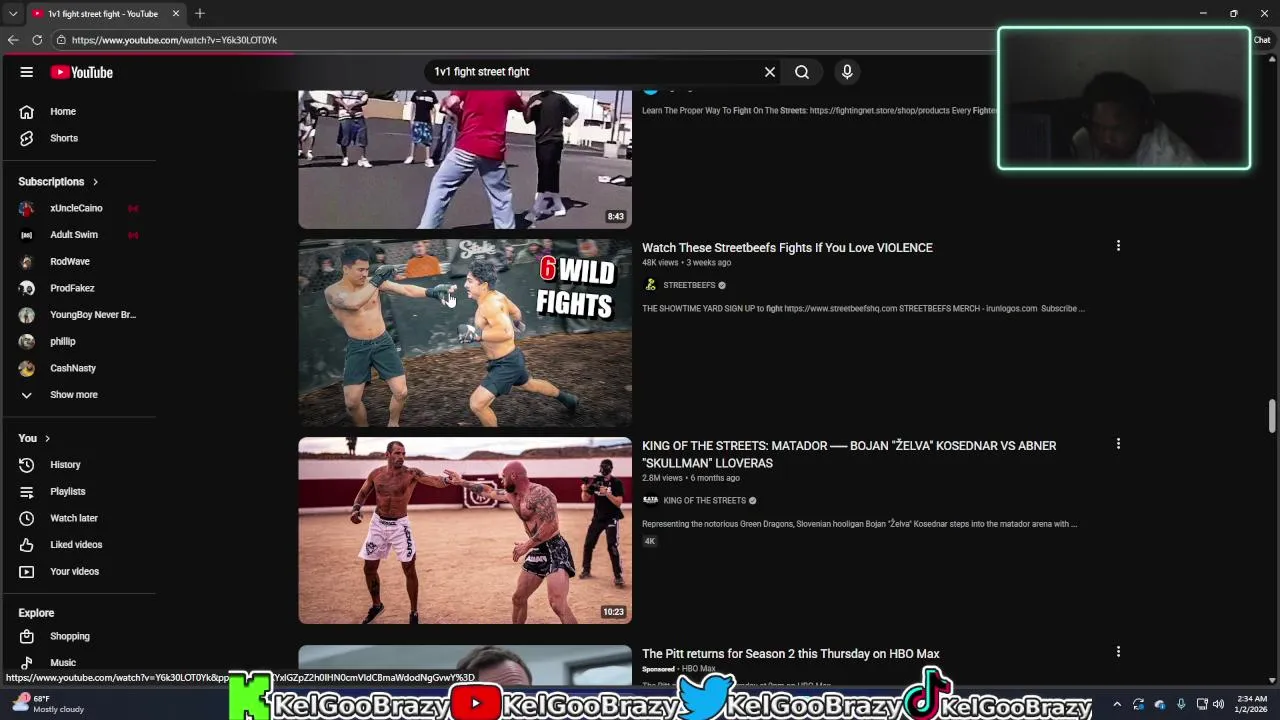Close the 1v1 fight street fight tab
The image size is (1280, 720).
click(x=176, y=13)
